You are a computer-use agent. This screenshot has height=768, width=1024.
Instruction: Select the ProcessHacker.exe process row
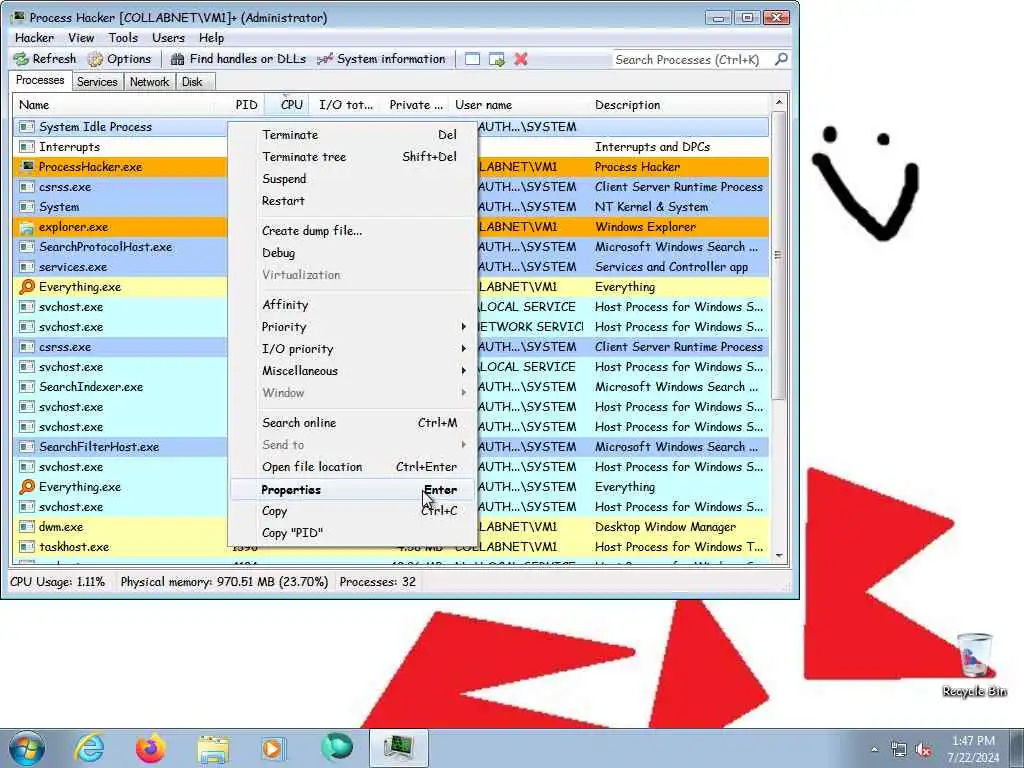pyautogui.click(x=121, y=167)
